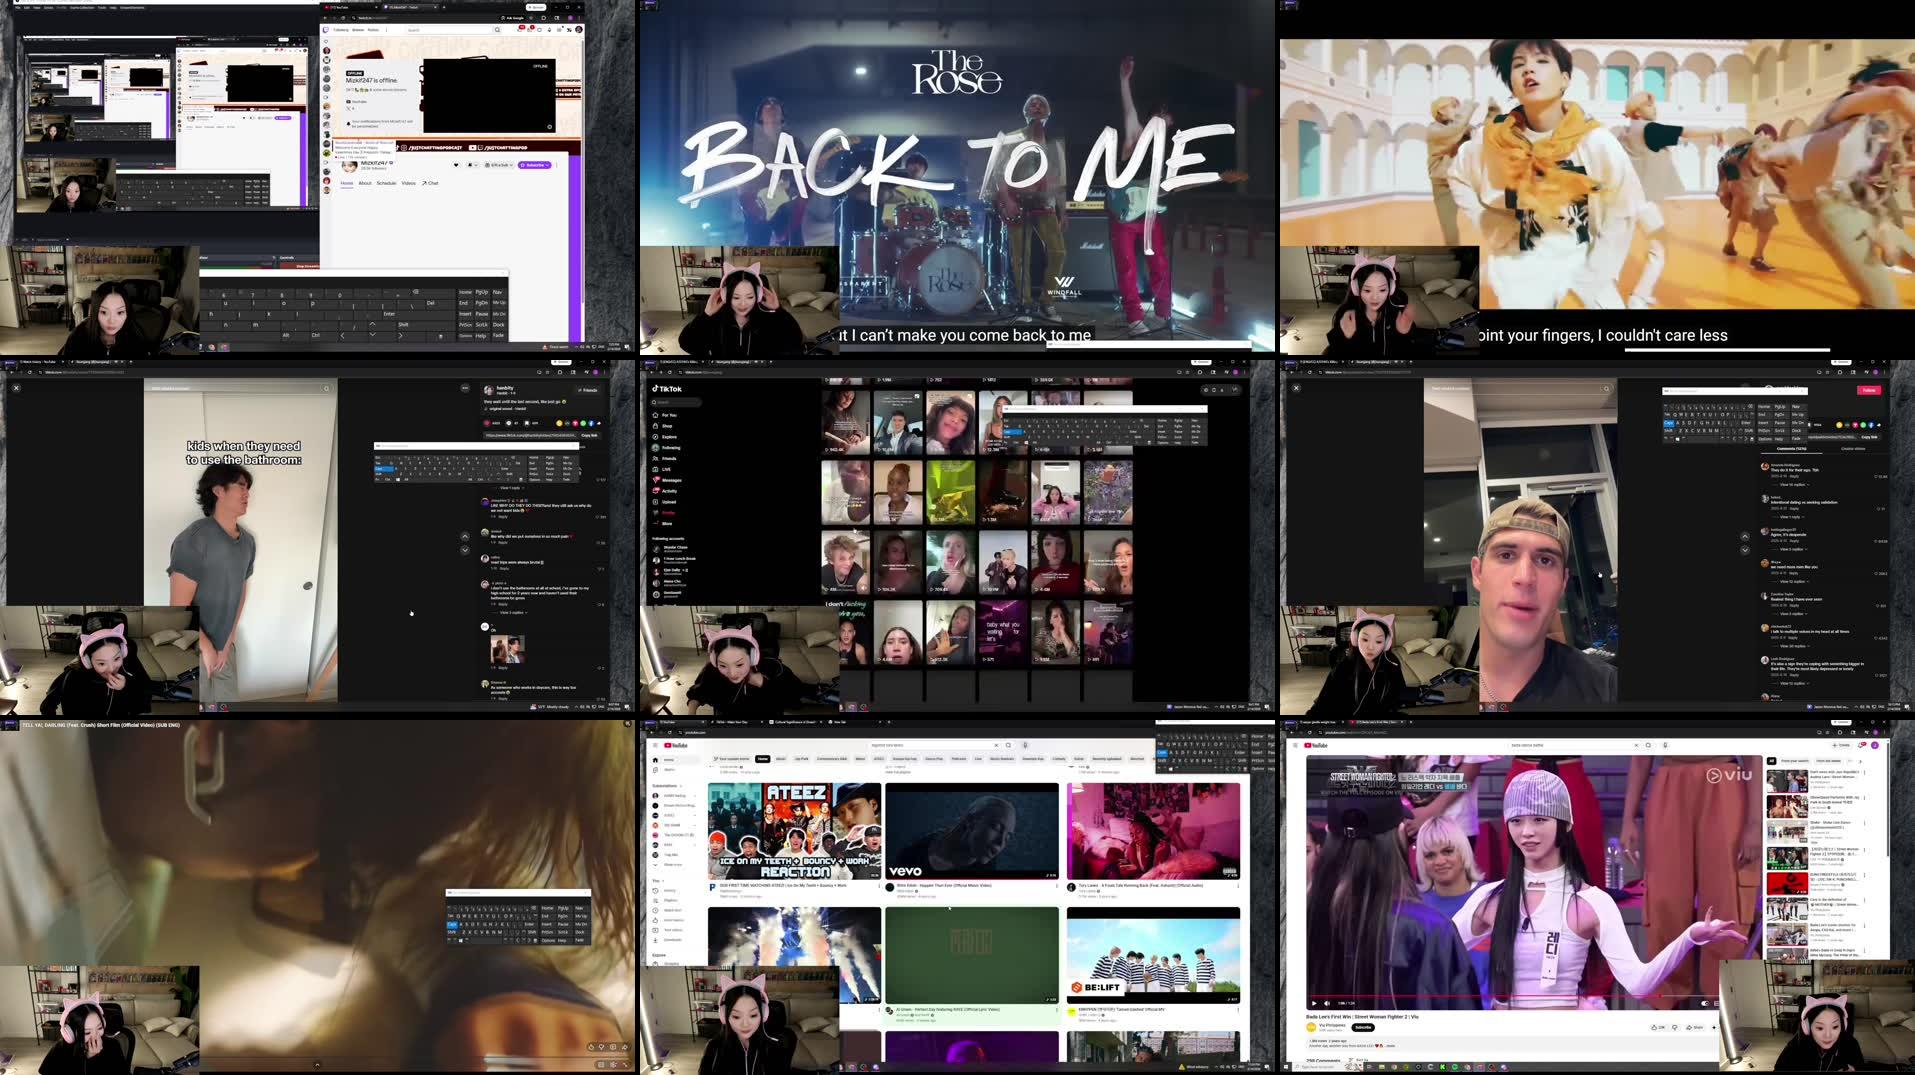1915x1075 pixels.
Task: Open the TikTok For You home icon
Action: 655,415
